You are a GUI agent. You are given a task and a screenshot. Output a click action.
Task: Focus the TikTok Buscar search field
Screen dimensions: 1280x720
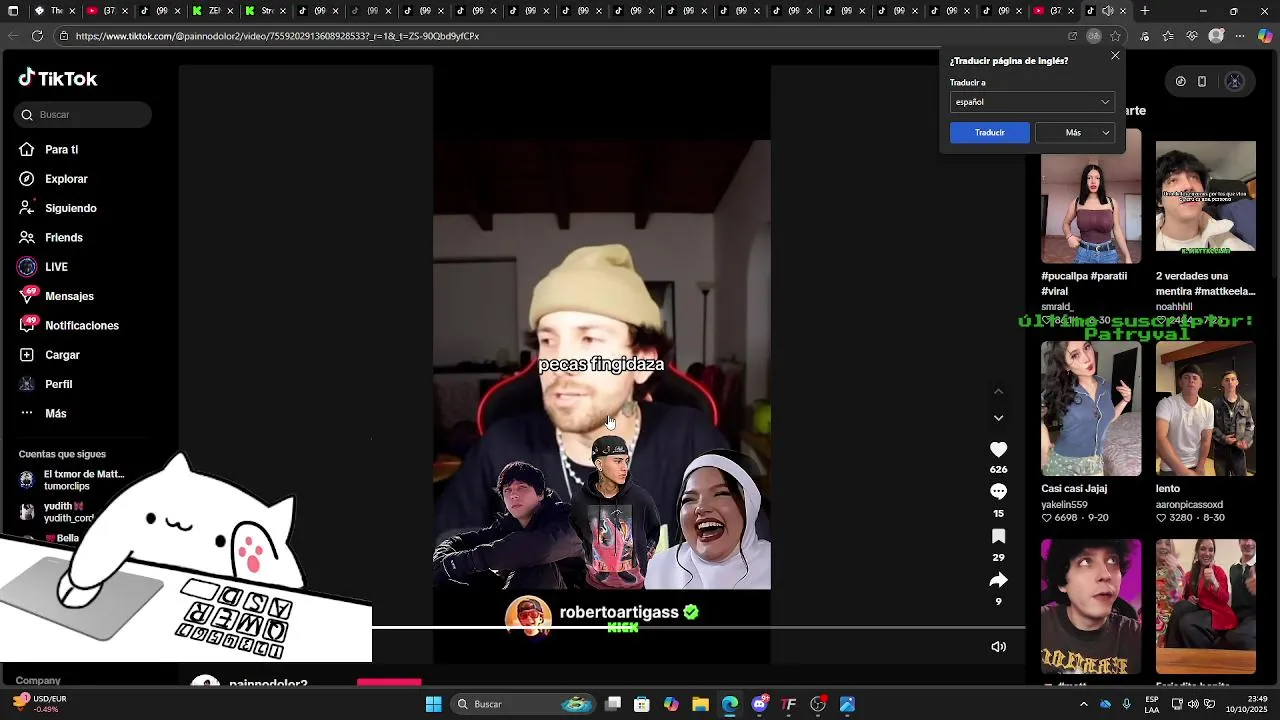[x=83, y=115]
